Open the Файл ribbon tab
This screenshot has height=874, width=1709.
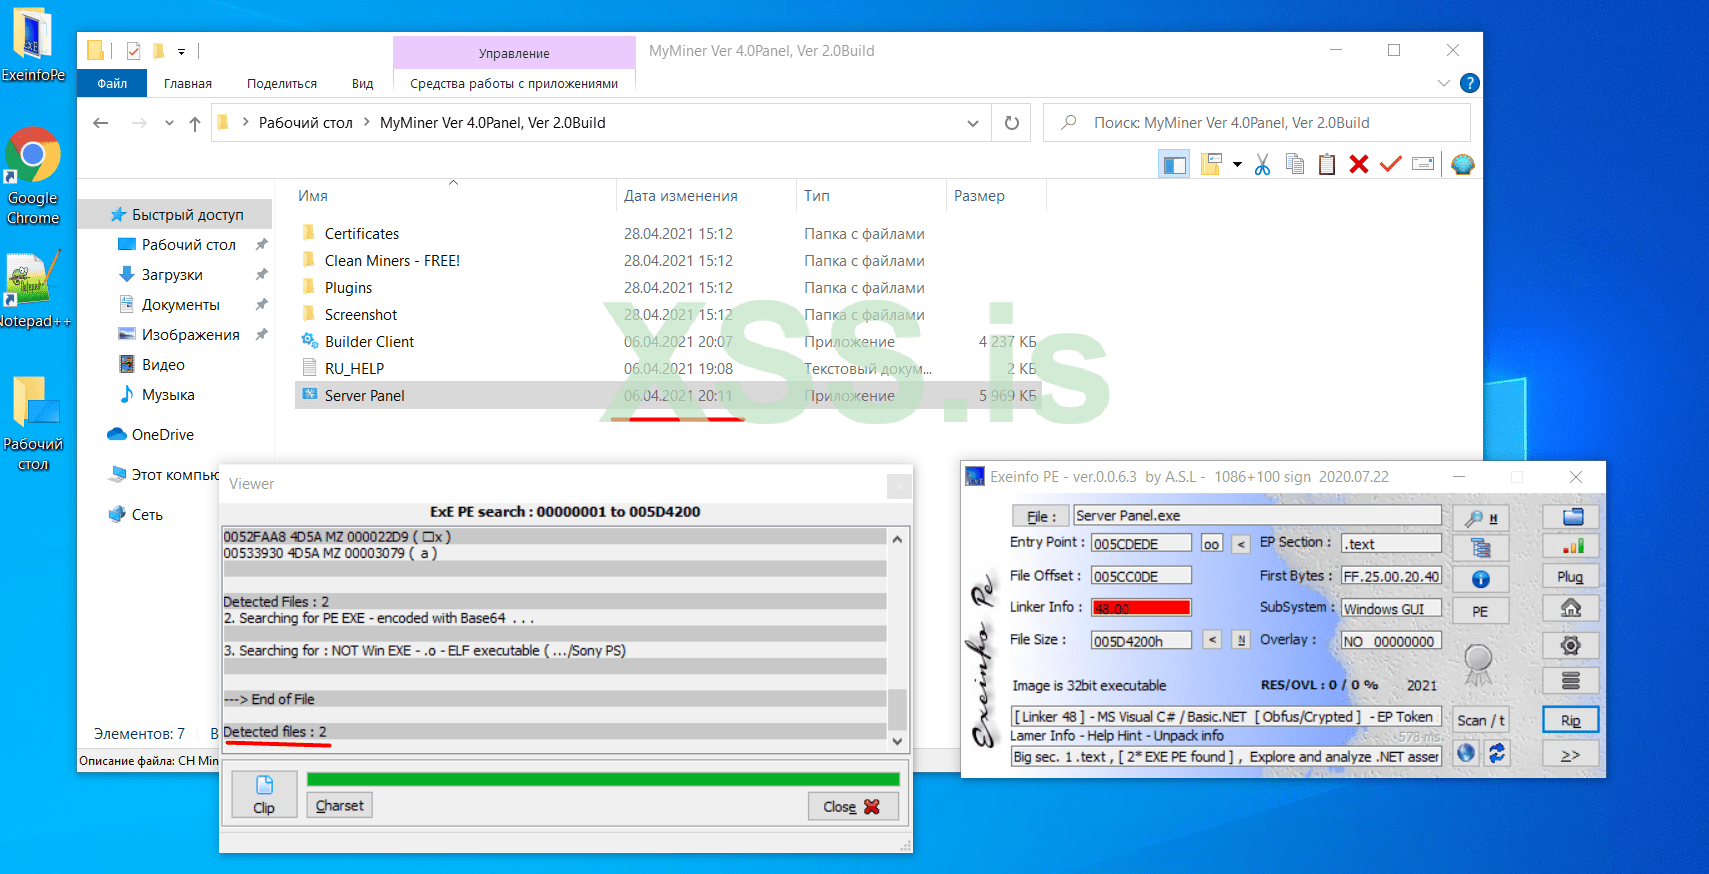pos(112,84)
